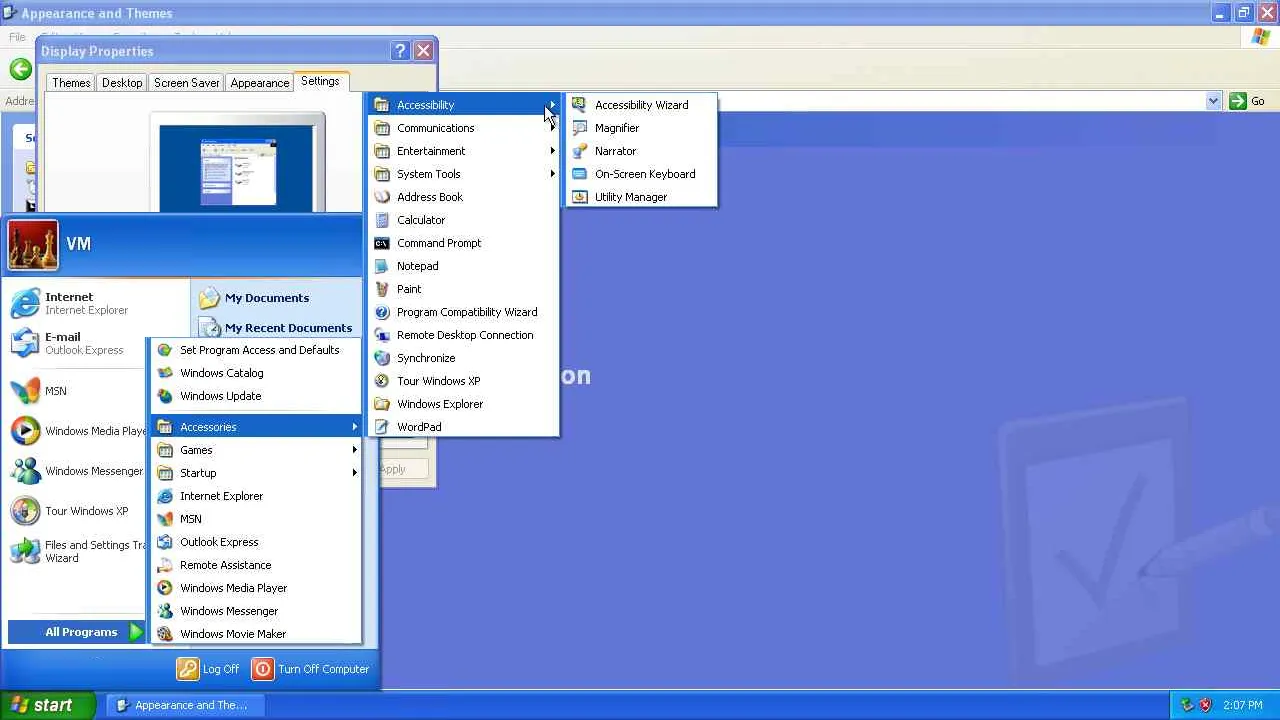The width and height of the screenshot is (1280, 720).
Task: Open My Documents from Start menu
Action: click(266, 298)
